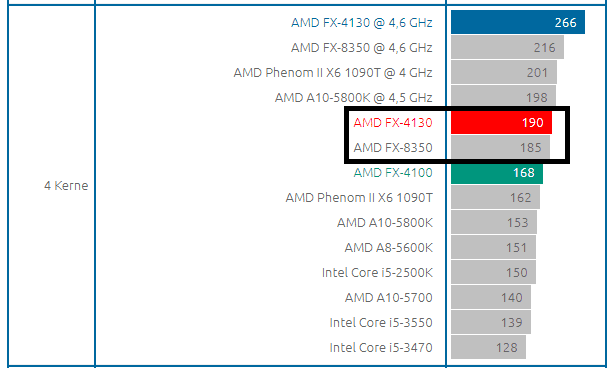This screenshot has height=368, width=611.
Task: Click the blue 266 bar for FX-4130 overclocked
Action: coord(518,22)
